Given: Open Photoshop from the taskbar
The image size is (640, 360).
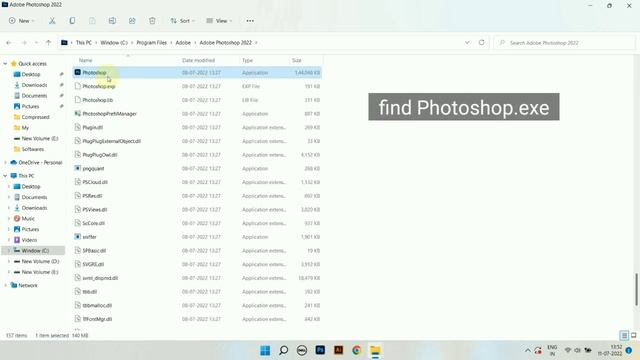Looking at the screenshot, I should pyautogui.click(x=320, y=350).
